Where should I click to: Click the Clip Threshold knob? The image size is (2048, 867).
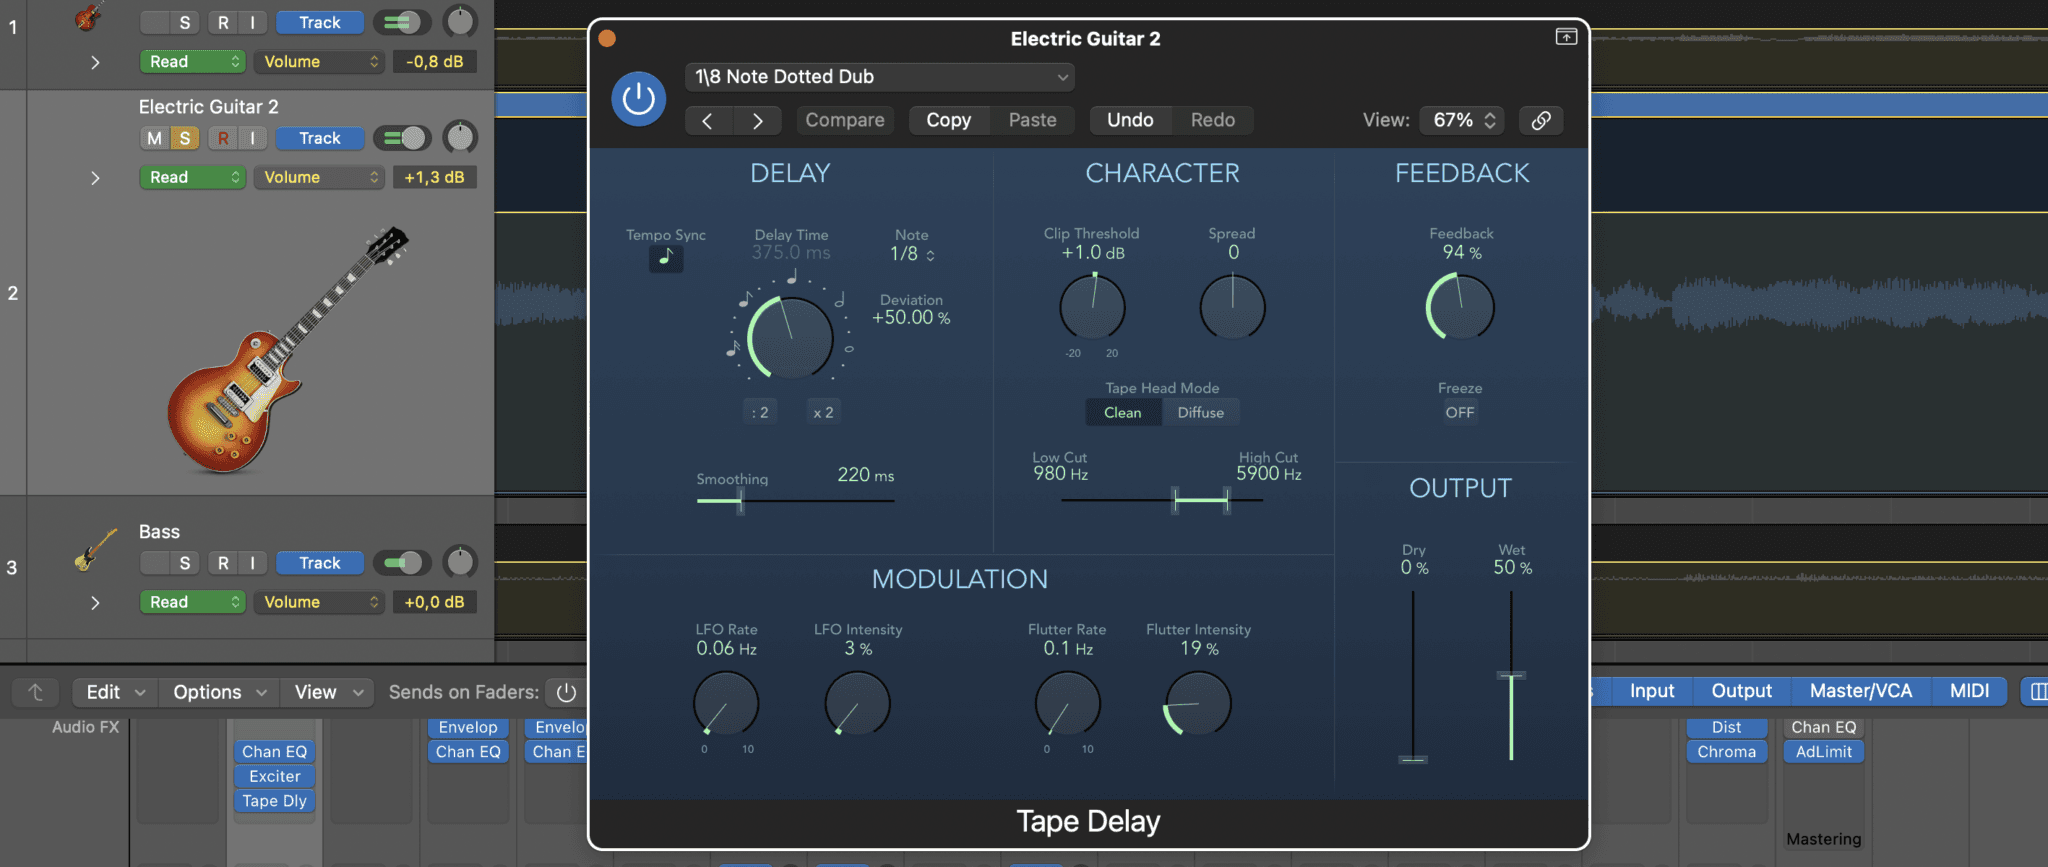click(1092, 307)
